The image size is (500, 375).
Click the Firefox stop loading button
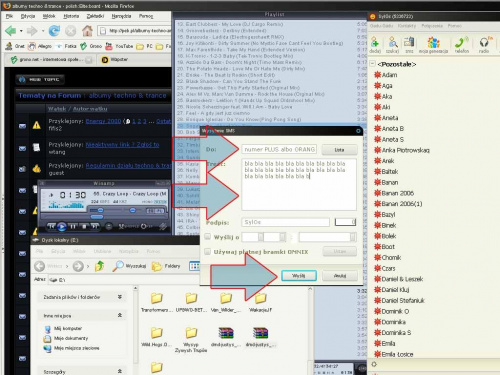(x=71, y=31)
